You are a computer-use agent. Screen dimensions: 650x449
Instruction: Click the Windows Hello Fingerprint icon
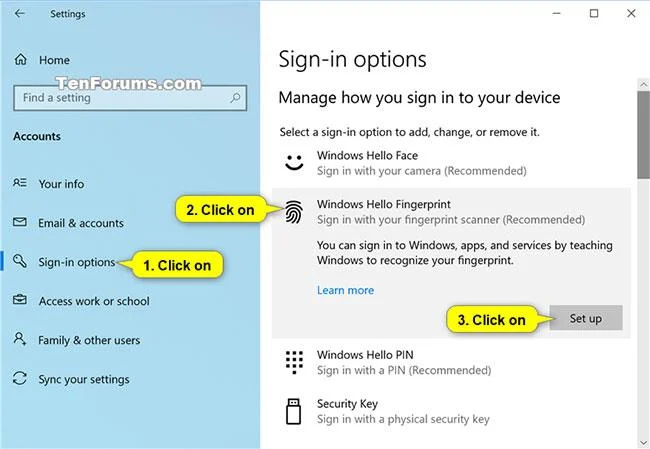pyautogui.click(x=294, y=212)
